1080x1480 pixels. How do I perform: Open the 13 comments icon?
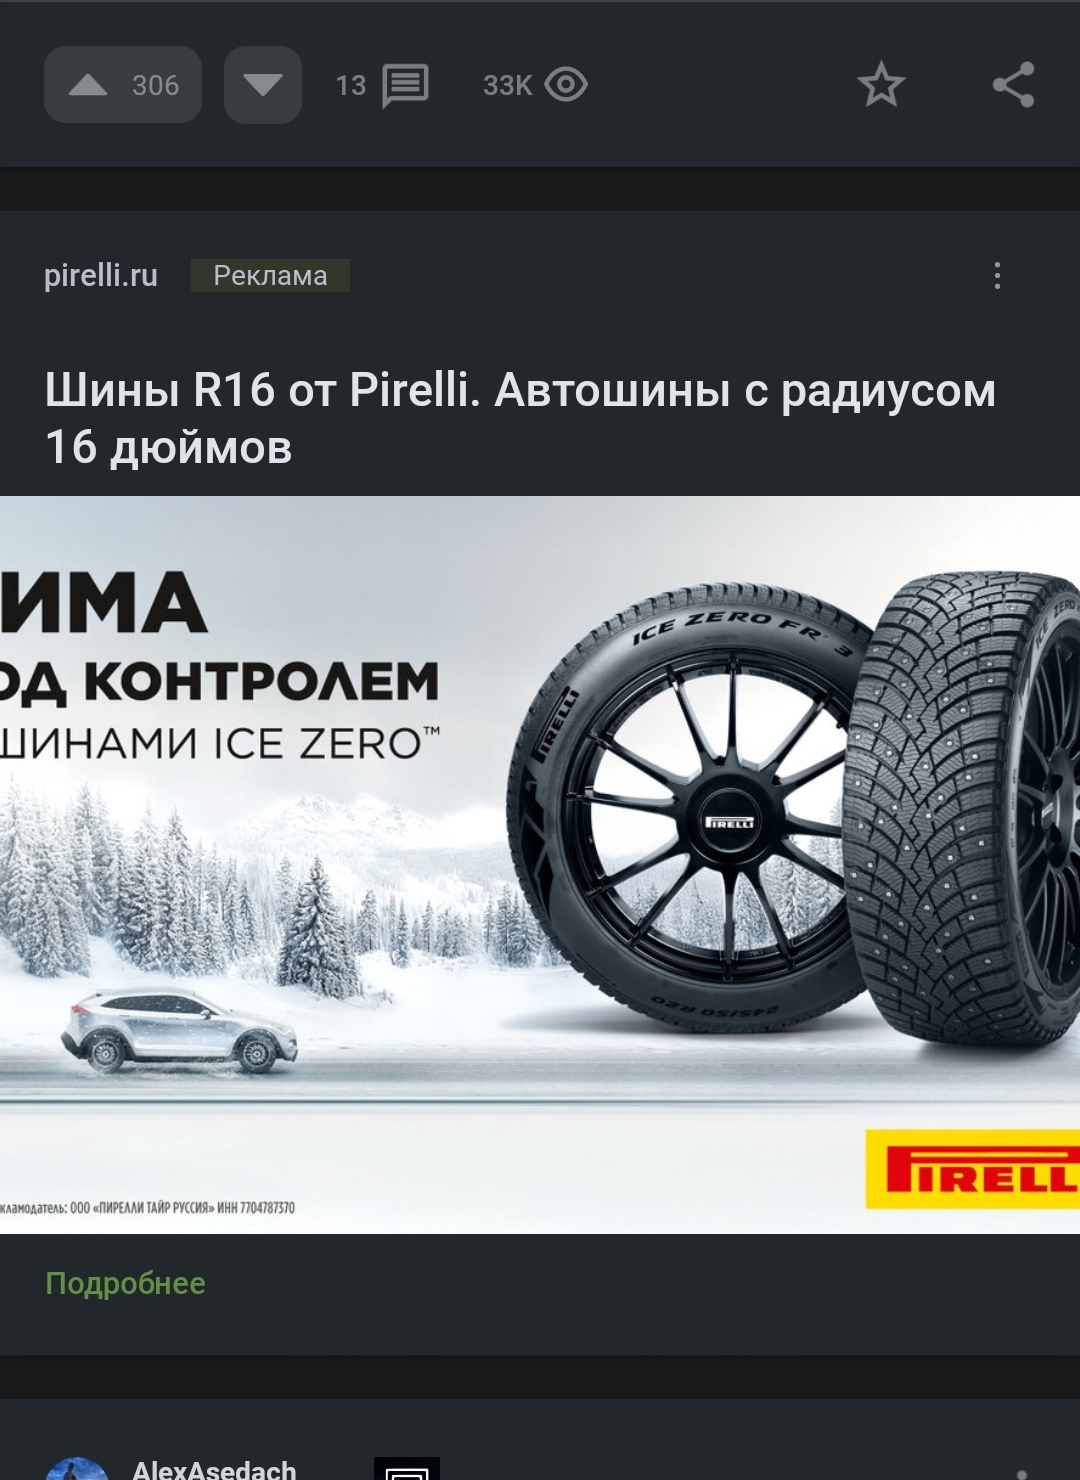(405, 85)
